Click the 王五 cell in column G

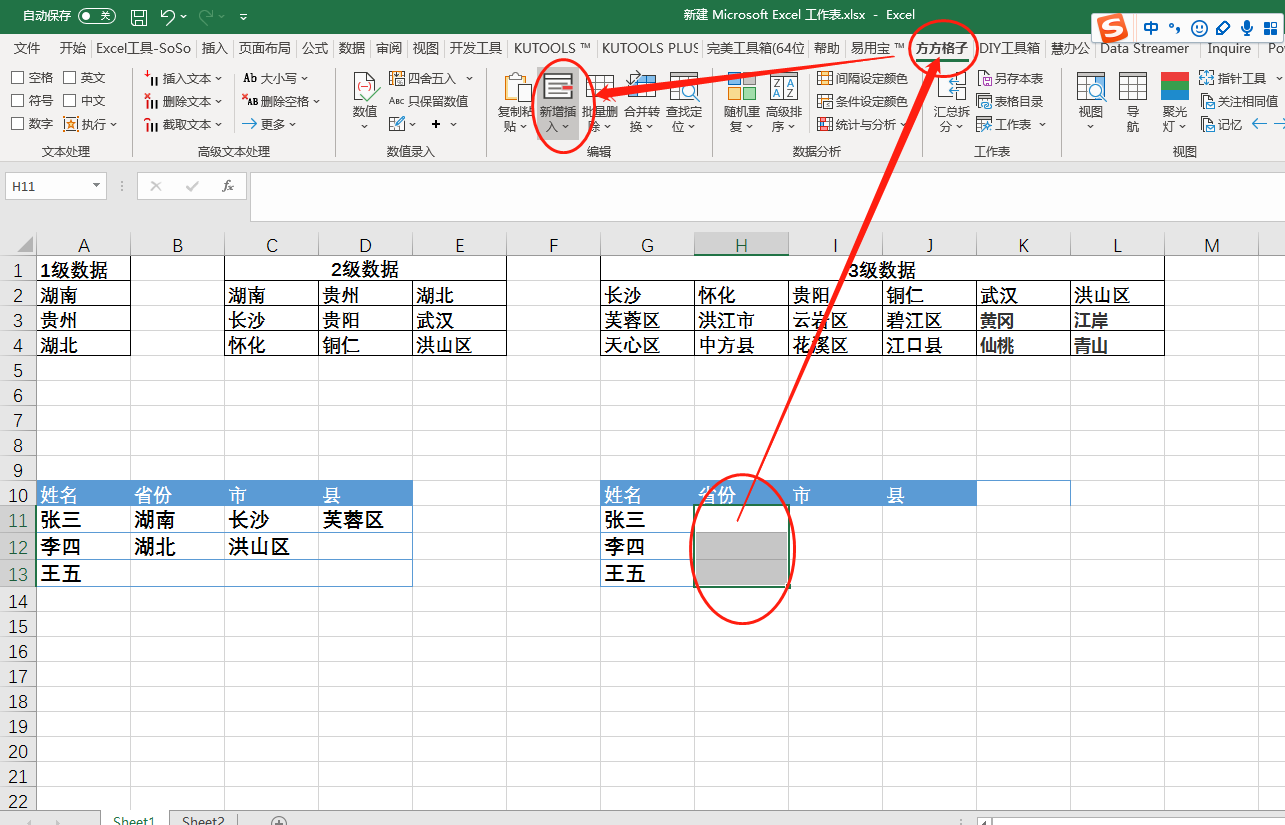pyautogui.click(x=647, y=573)
